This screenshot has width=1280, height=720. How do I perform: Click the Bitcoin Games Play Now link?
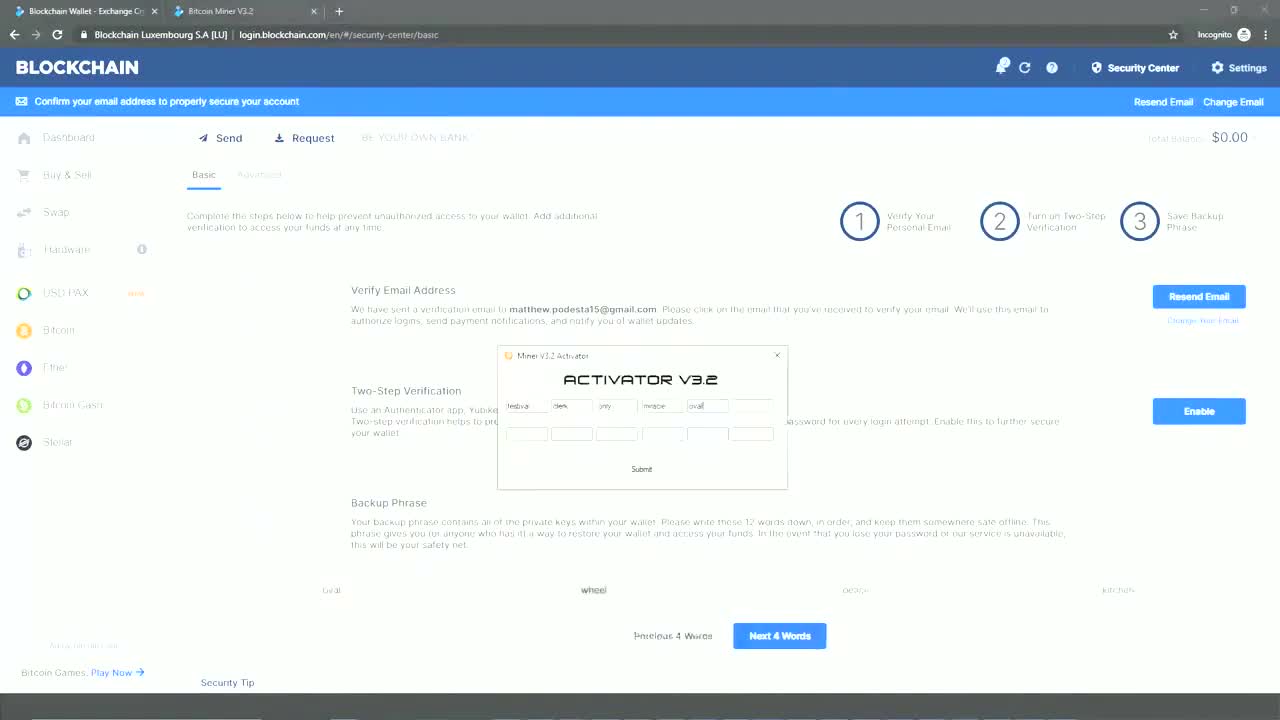118,673
